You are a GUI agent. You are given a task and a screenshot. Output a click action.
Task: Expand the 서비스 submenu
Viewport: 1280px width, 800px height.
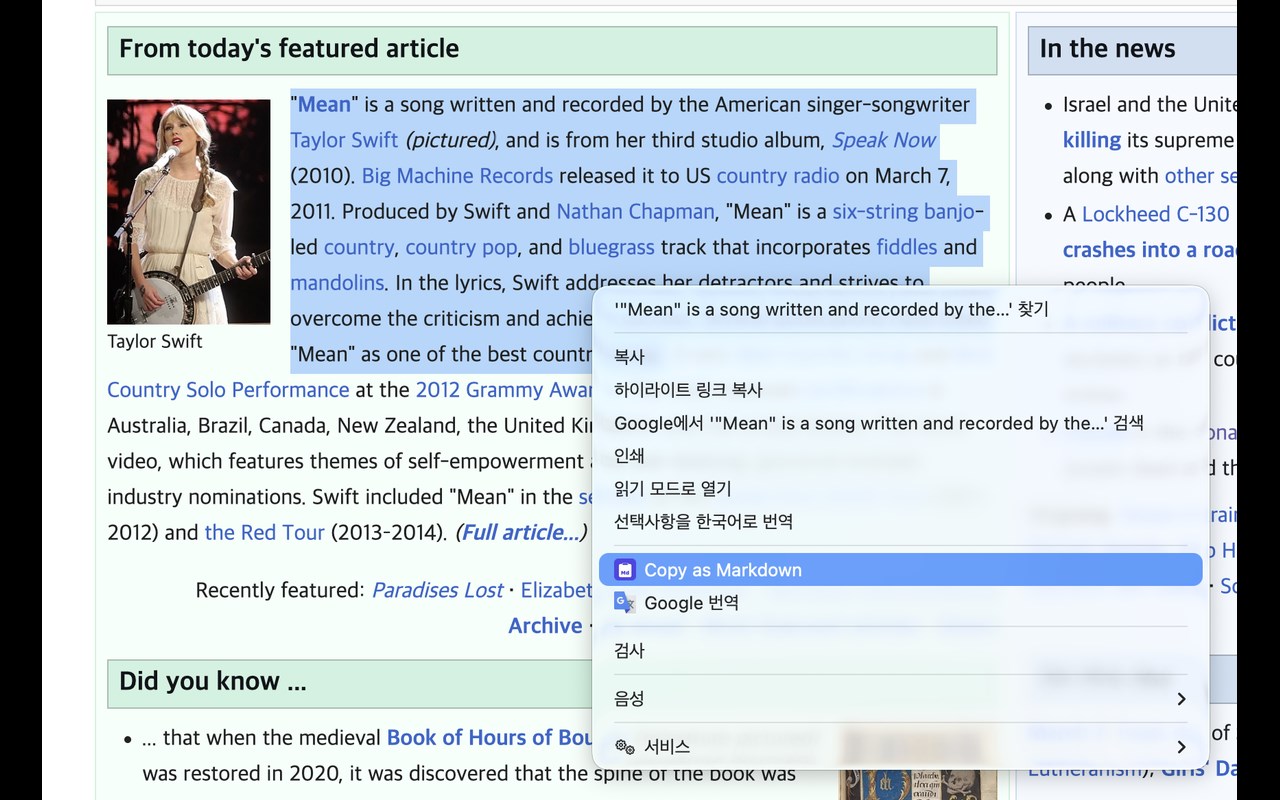(900, 747)
